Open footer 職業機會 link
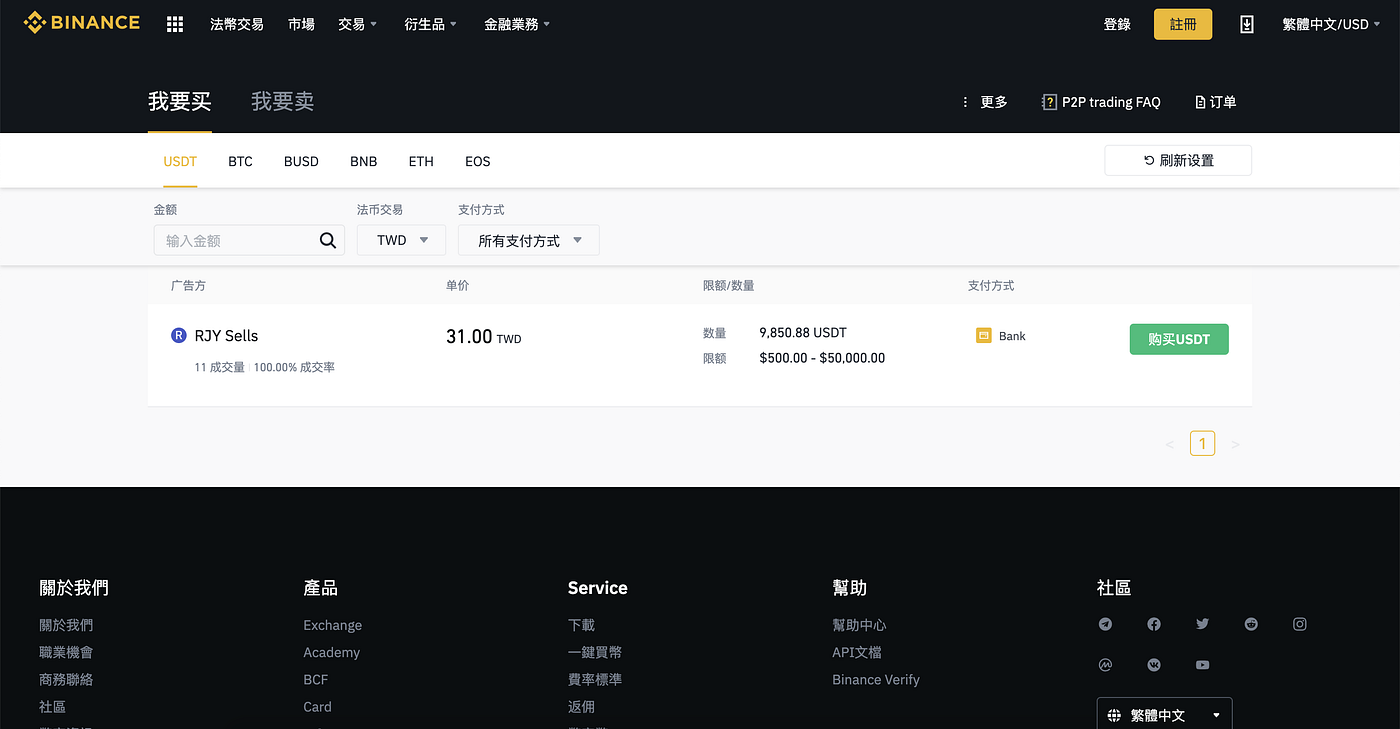 coord(66,652)
